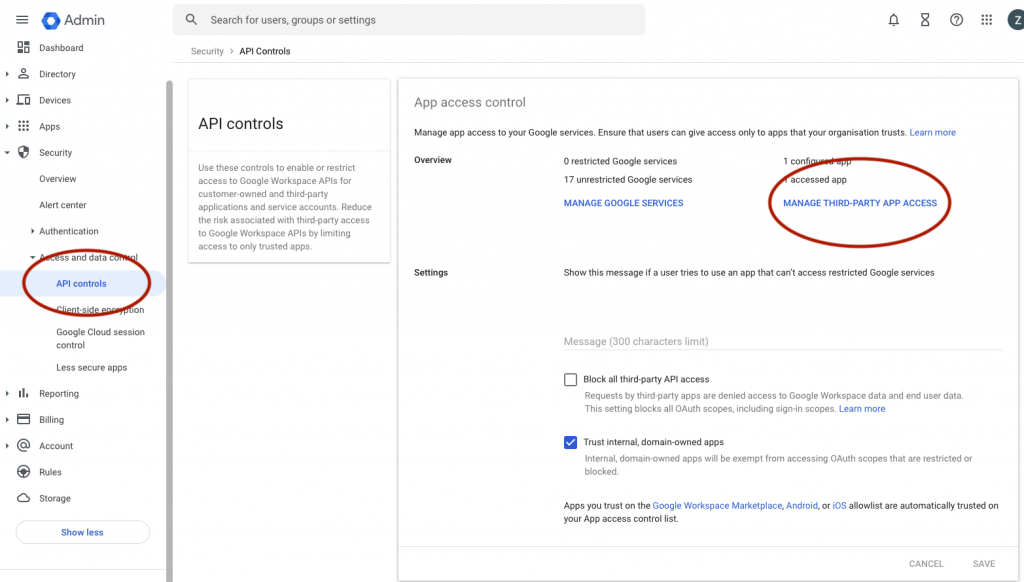Click the Cancel button
1024x582 pixels.
click(926, 564)
